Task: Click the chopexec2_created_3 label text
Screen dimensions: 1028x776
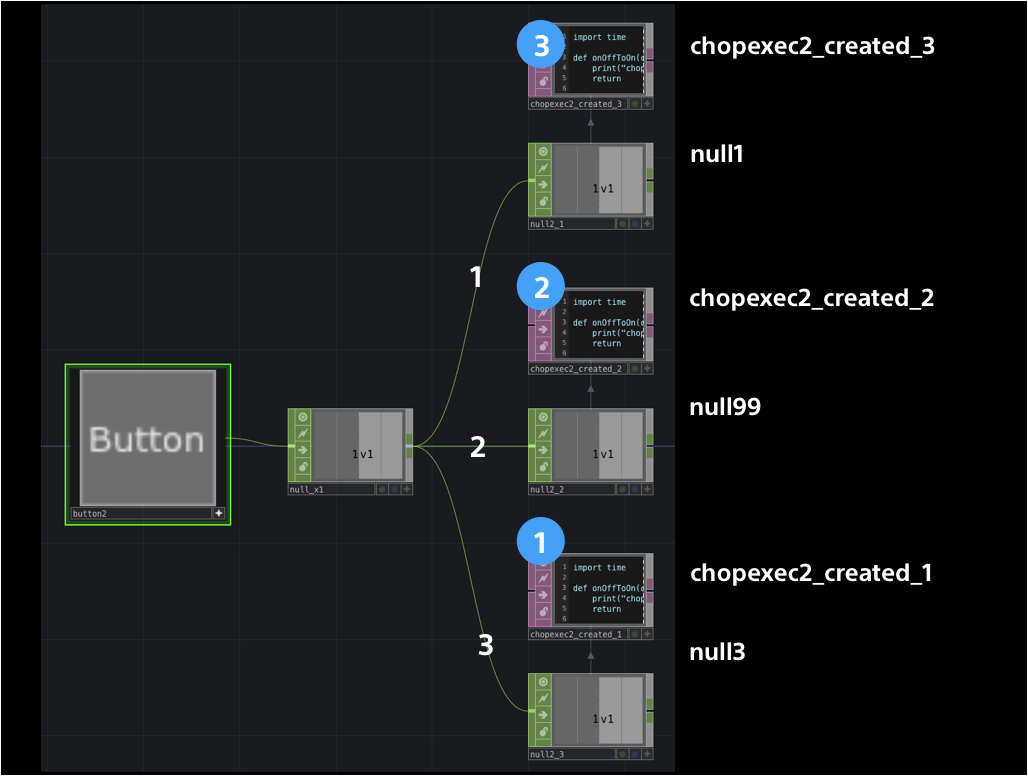Action: click(x=811, y=45)
